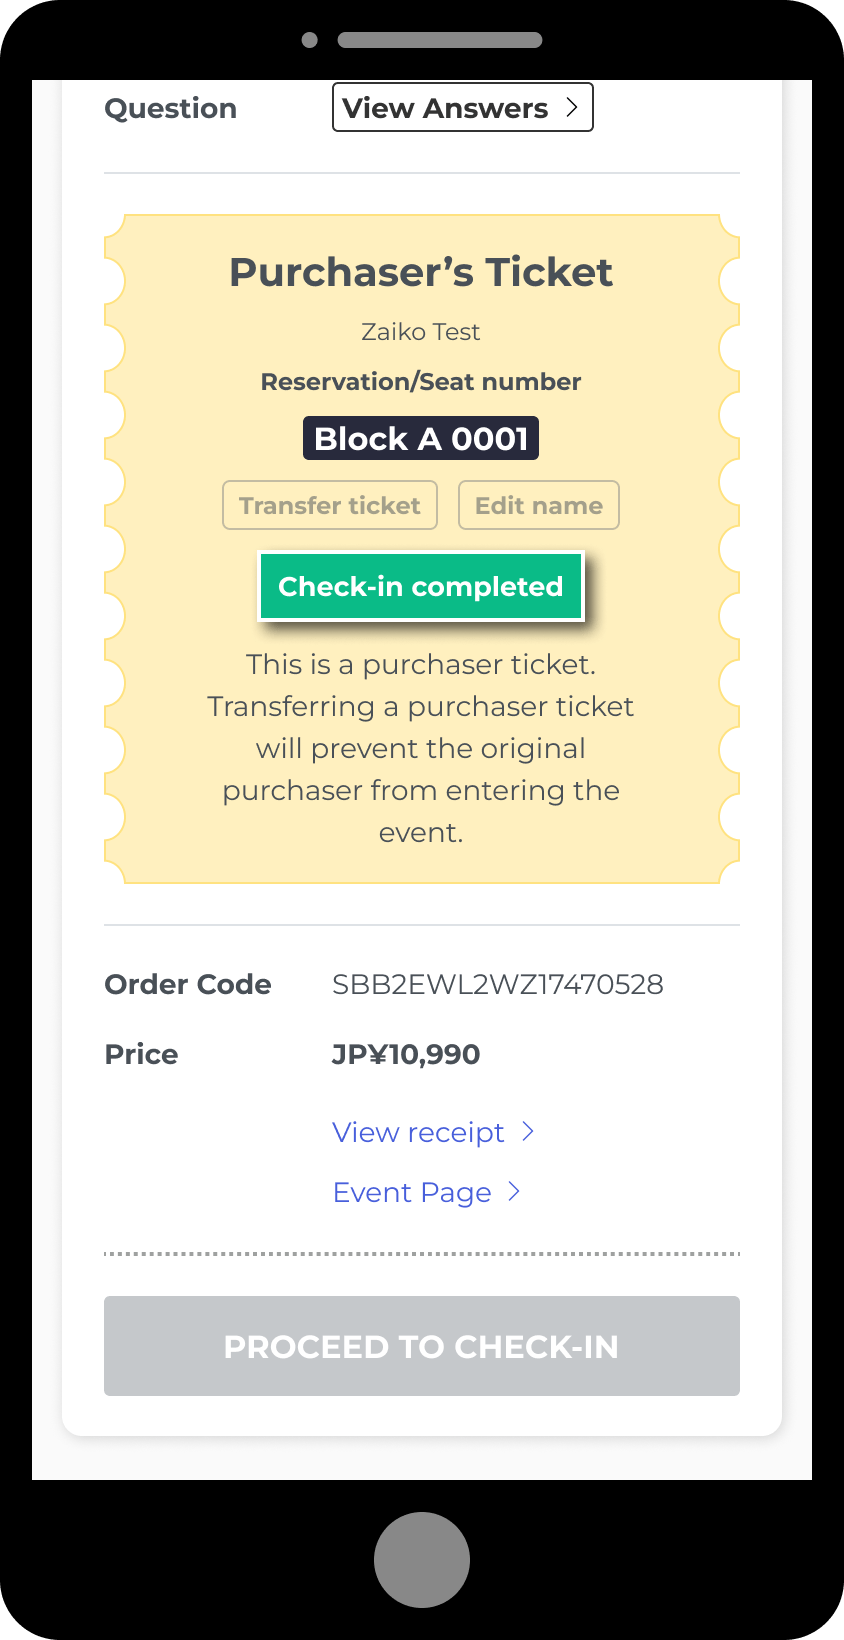The image size is (844, 1640).
Task: Click the arrow icon next to View receipt
Action: (528, 1131)
